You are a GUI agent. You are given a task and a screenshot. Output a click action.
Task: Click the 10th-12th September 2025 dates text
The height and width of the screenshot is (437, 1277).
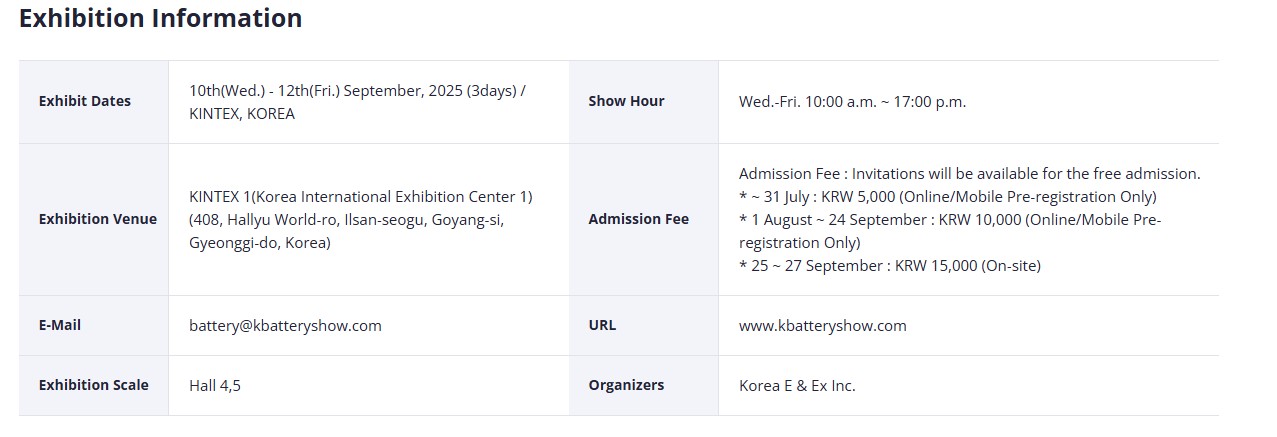[x=358, y=102]
